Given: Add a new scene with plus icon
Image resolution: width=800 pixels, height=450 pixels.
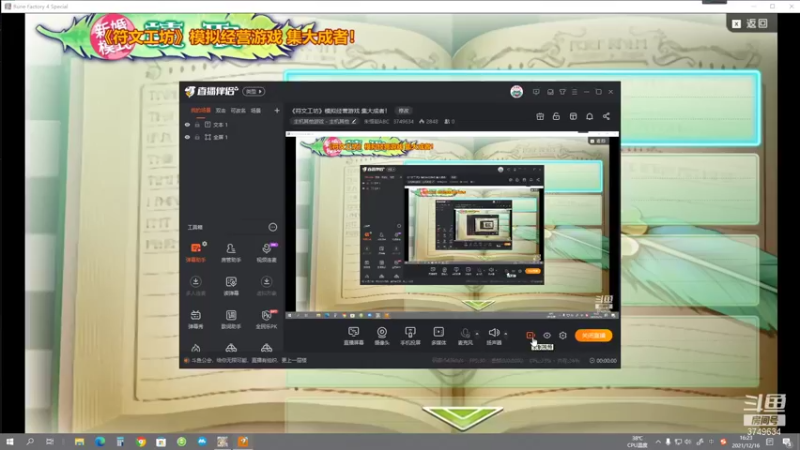Looking at the screenshot, I should [x=277, y=110].
